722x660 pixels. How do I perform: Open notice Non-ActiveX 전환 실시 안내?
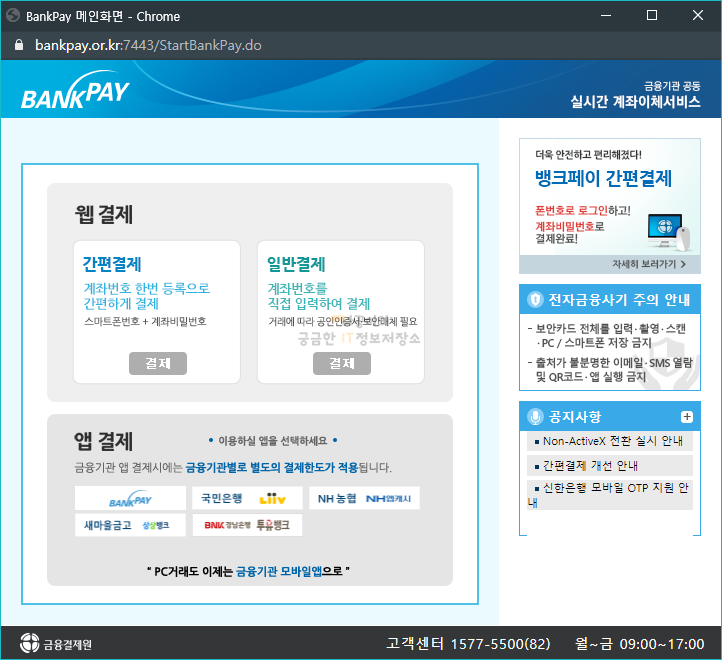[609, 441]
